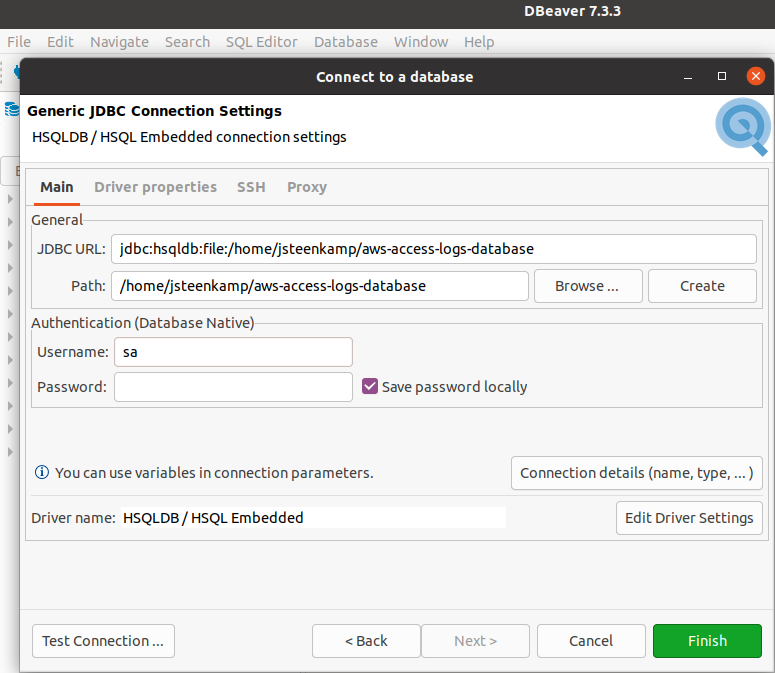
Task: Click the Browse ... button
Action: (588, 286)
